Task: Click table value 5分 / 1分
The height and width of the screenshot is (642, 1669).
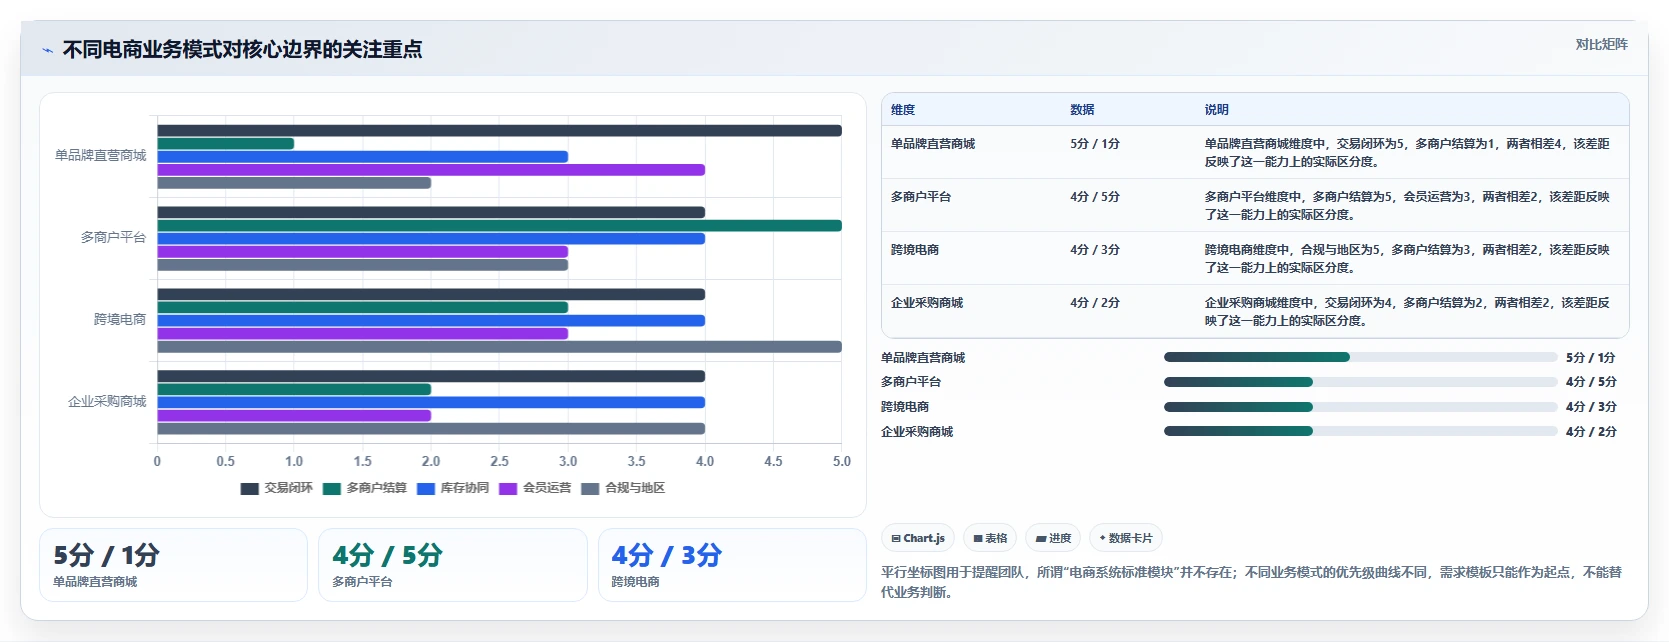Action: [1095, 144]
